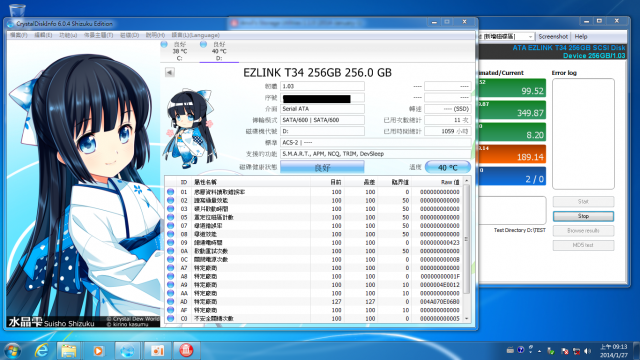
Task: Open Windows Media Player from the taskbar
Action: pos(98,351)
